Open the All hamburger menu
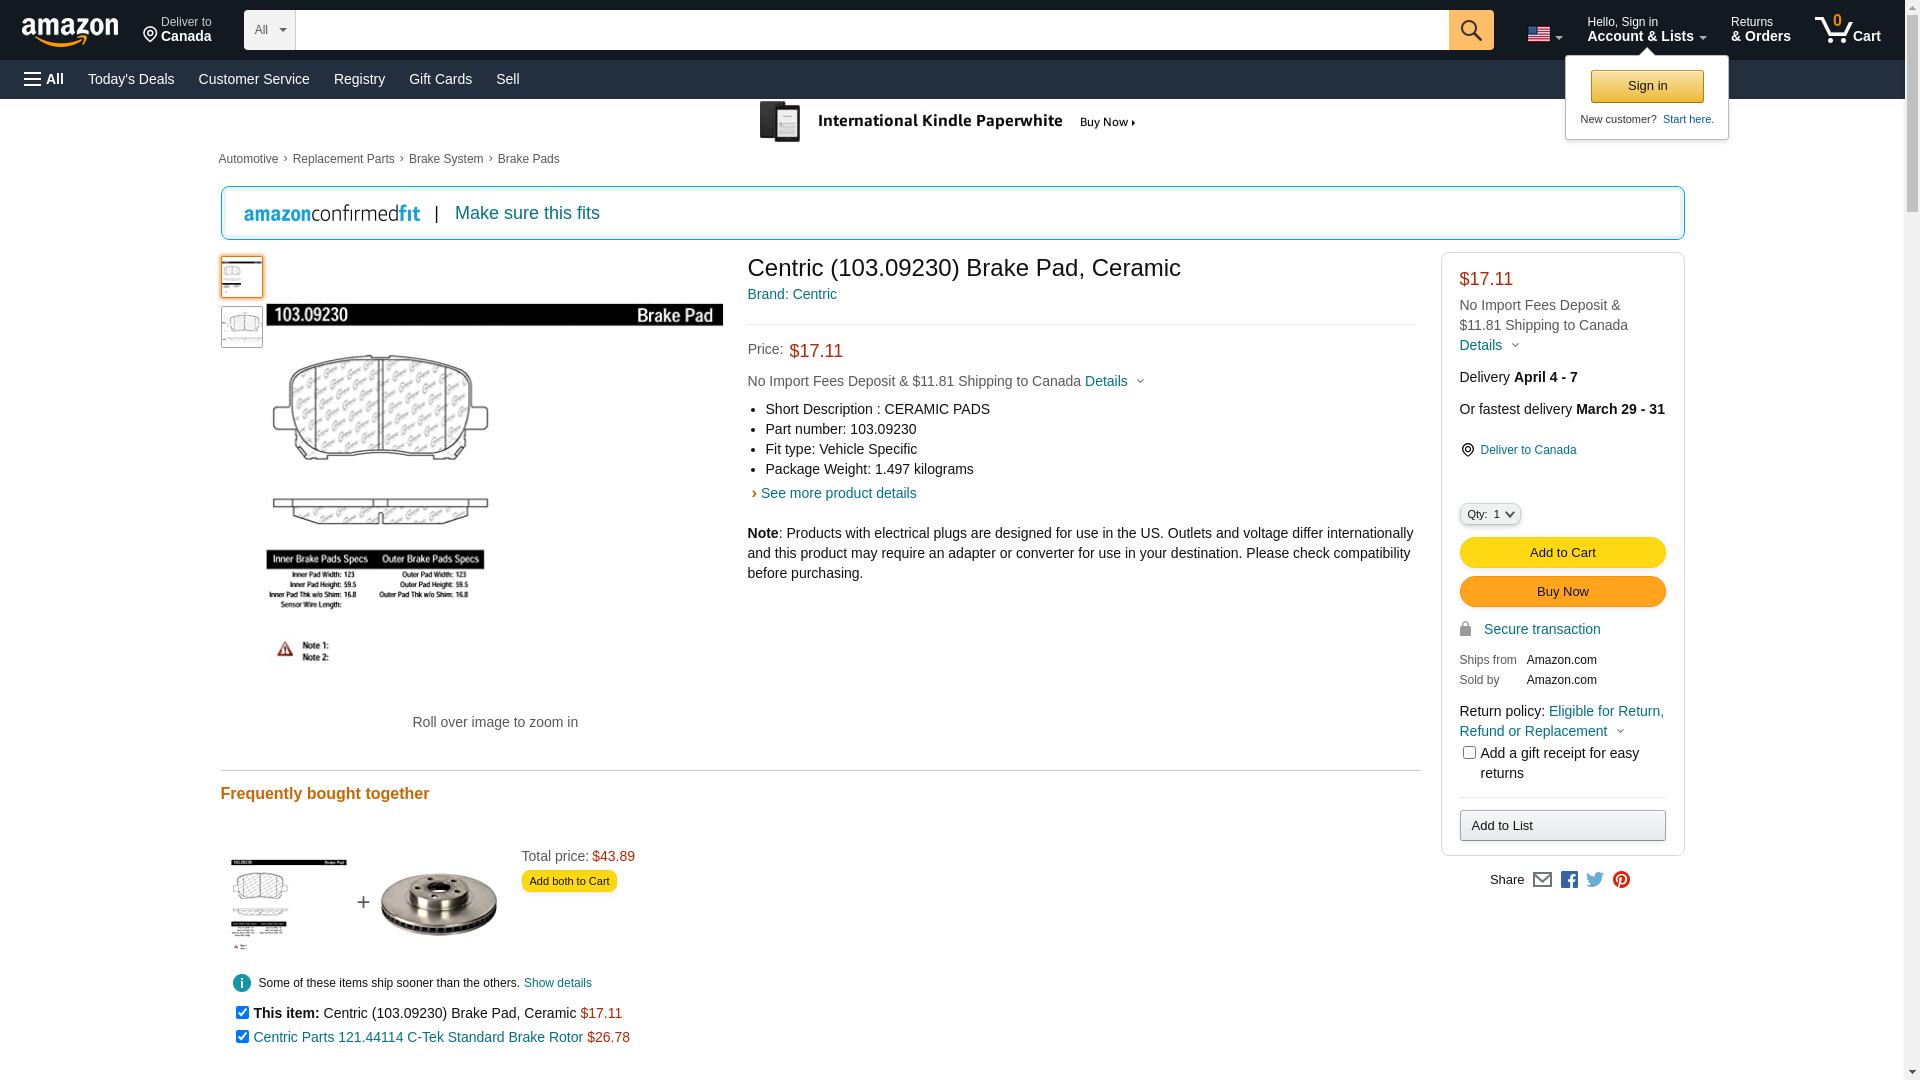Screen dimensions: 1920x1080 [44, 79]
